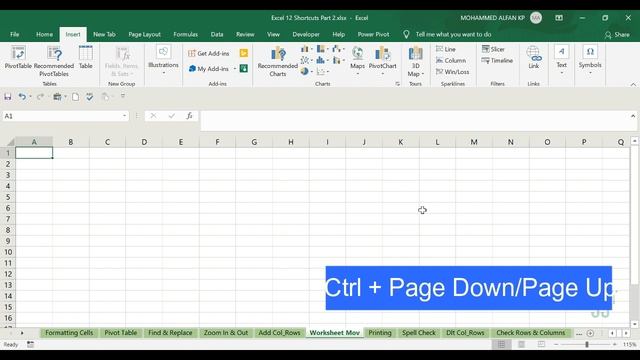The height and width of the screenshot is (360, 640).
Task: Select the Printing sheet tab
Action: point(380,333)
